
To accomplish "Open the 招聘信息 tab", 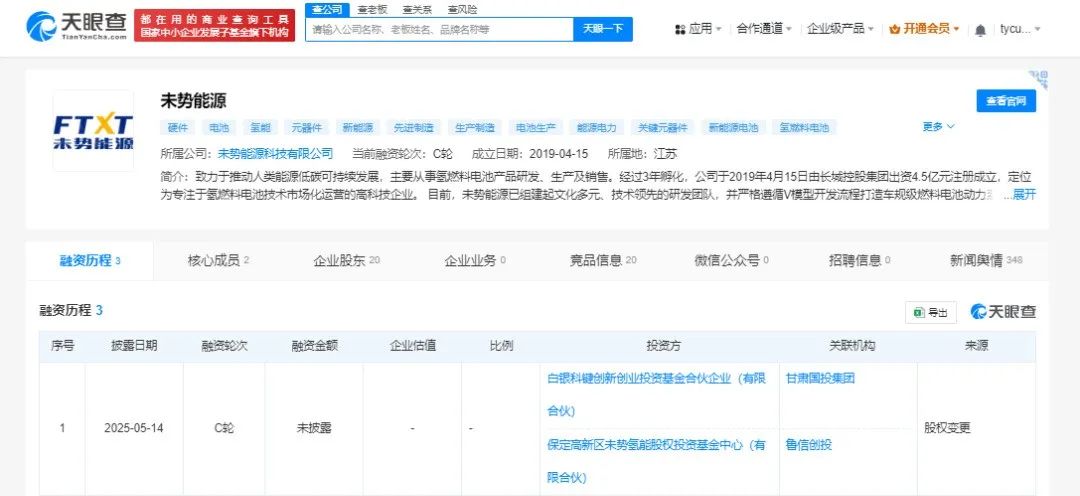I will point(860,260).
